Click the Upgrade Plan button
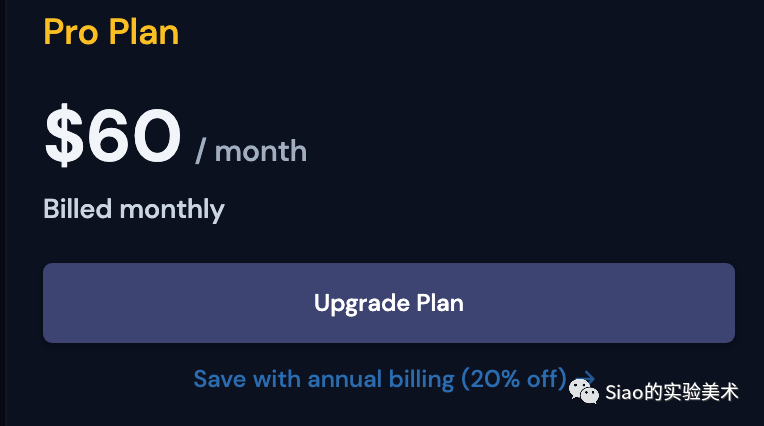764x426 pixels. coord(389,303)
